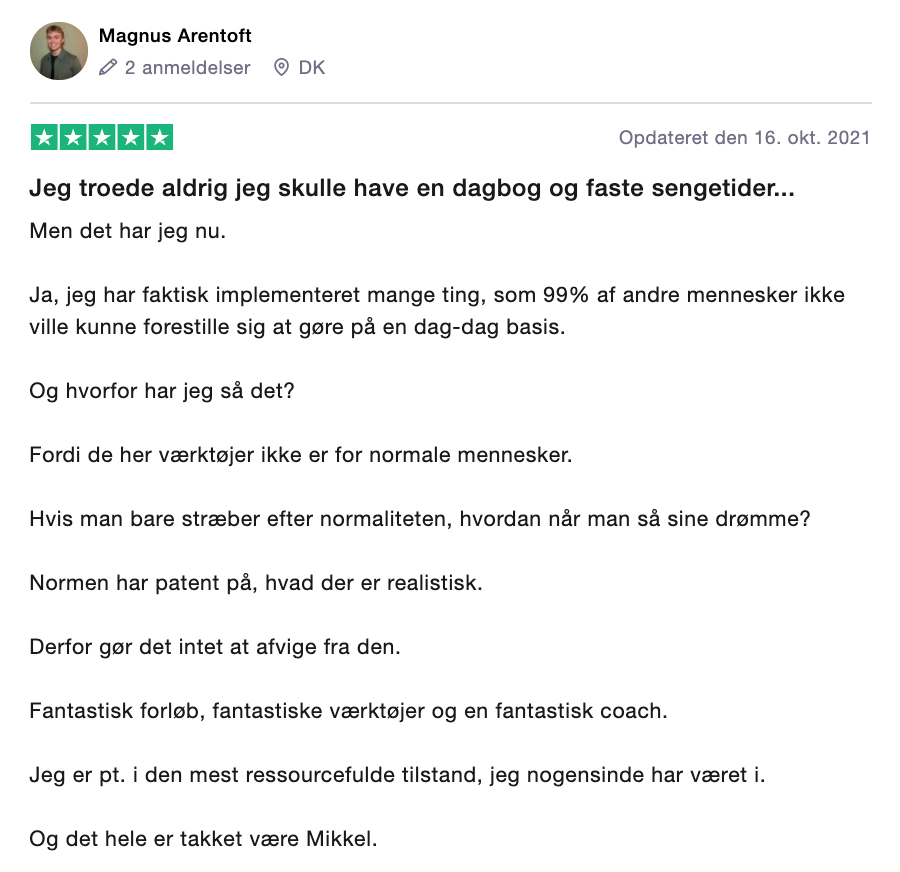Click the third green rating star
This screenshot has height=872, width=900.
(x=102, y=138)
